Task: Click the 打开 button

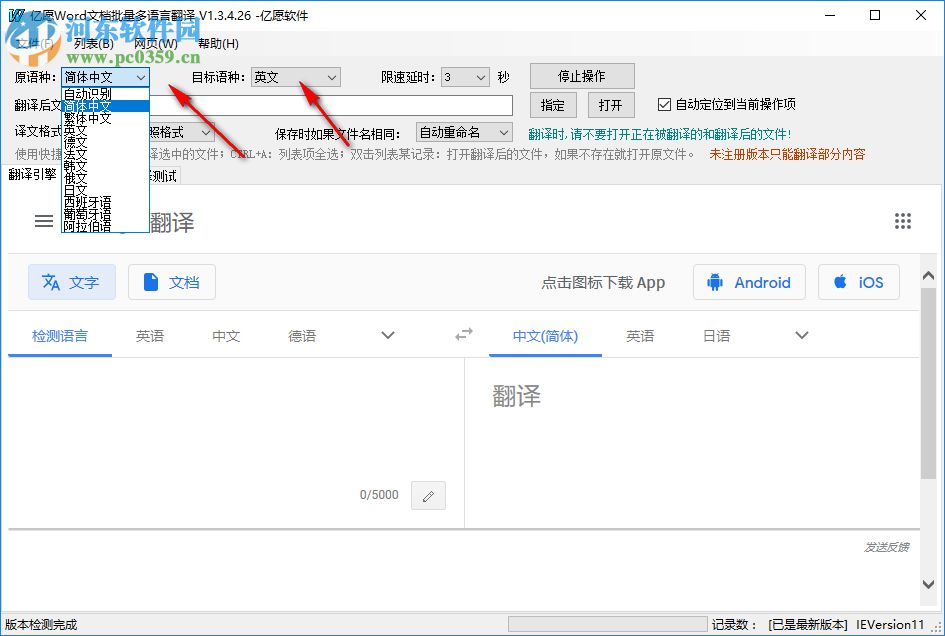Action: [x=611, y=104]
